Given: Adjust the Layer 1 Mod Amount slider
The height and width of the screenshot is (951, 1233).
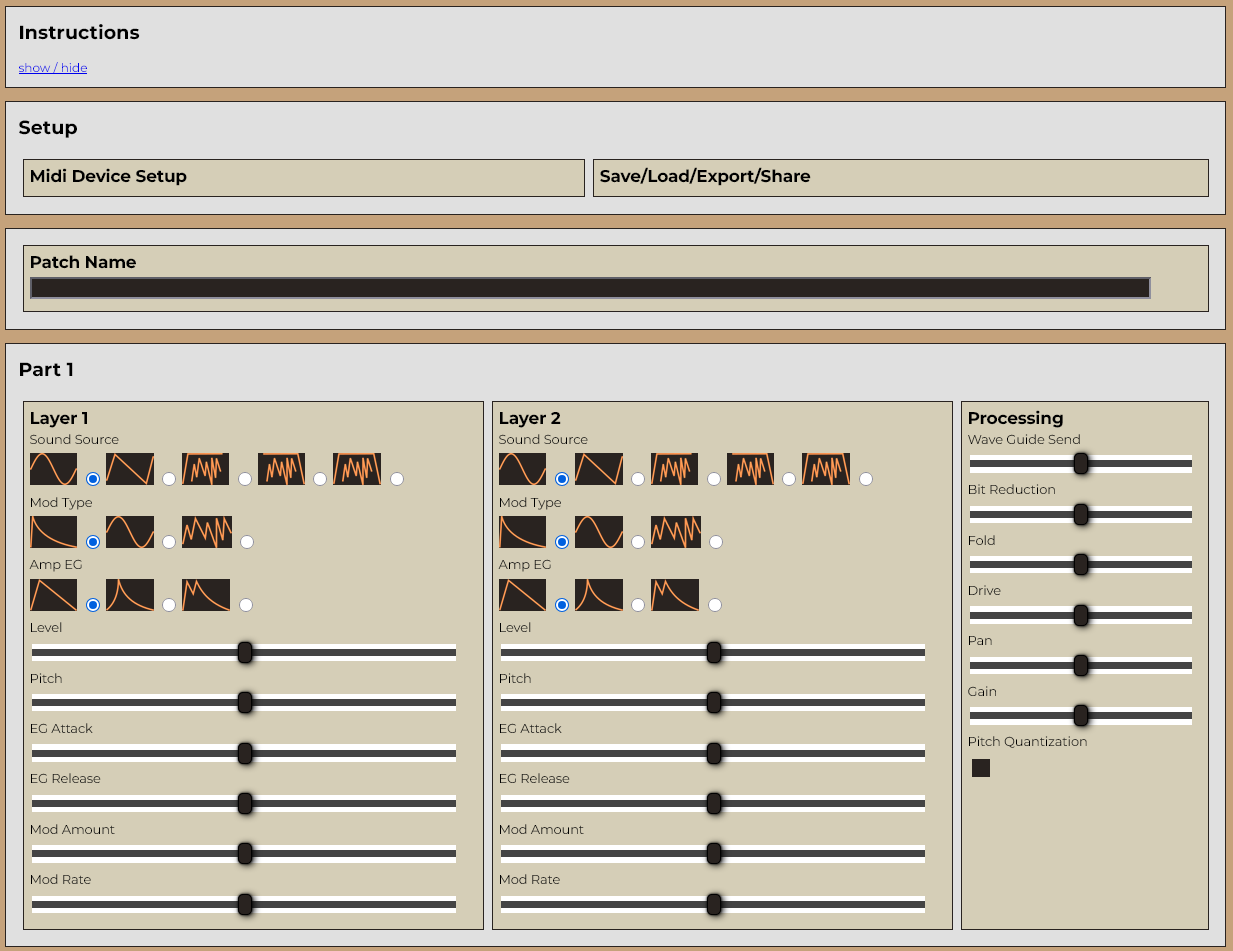Looking at the screenshot, I should tap(244, 854).
